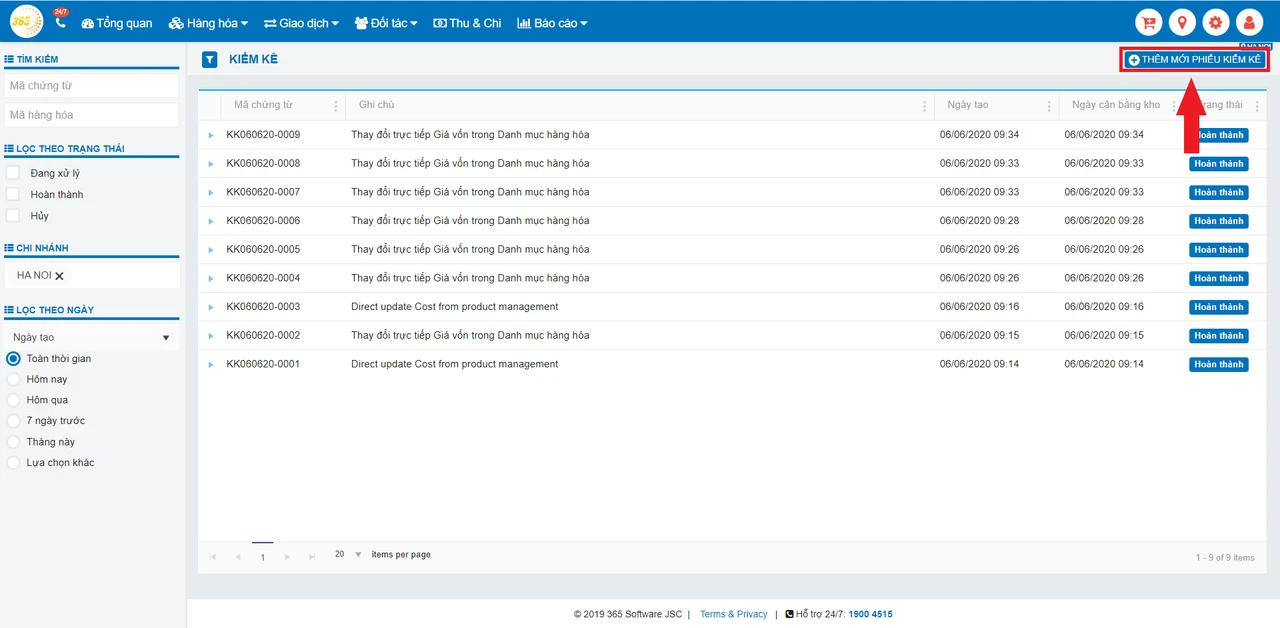Check the Hủy status filter
The image size is (1280, 628).
pyautogui.click(x=13, y=215)
